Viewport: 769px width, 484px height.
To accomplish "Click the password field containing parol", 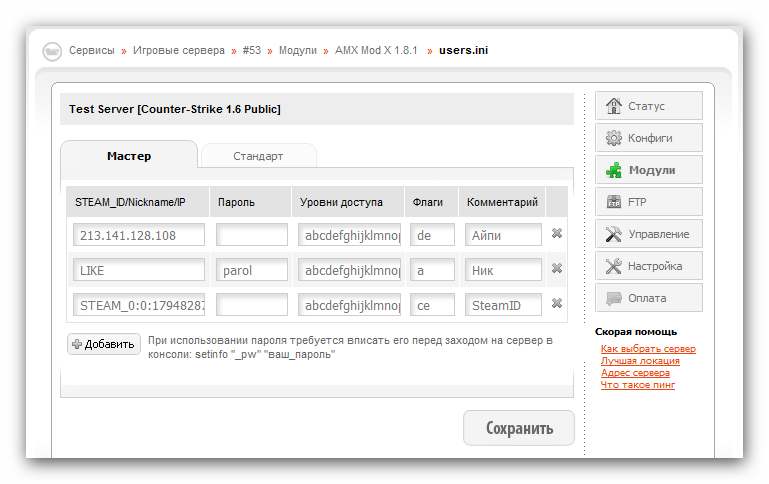I will (x=252, y=270).
